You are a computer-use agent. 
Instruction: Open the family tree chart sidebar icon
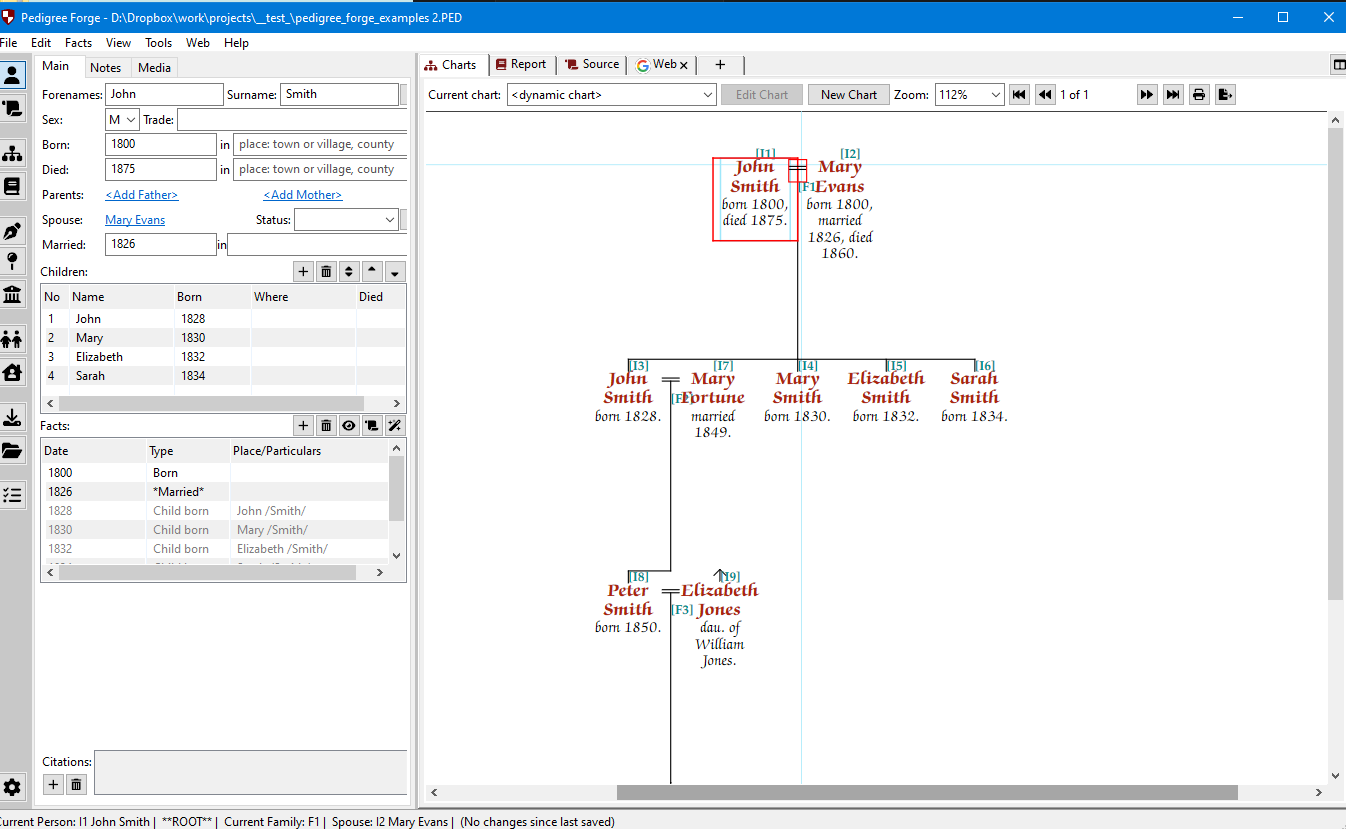tap(13, 153)
